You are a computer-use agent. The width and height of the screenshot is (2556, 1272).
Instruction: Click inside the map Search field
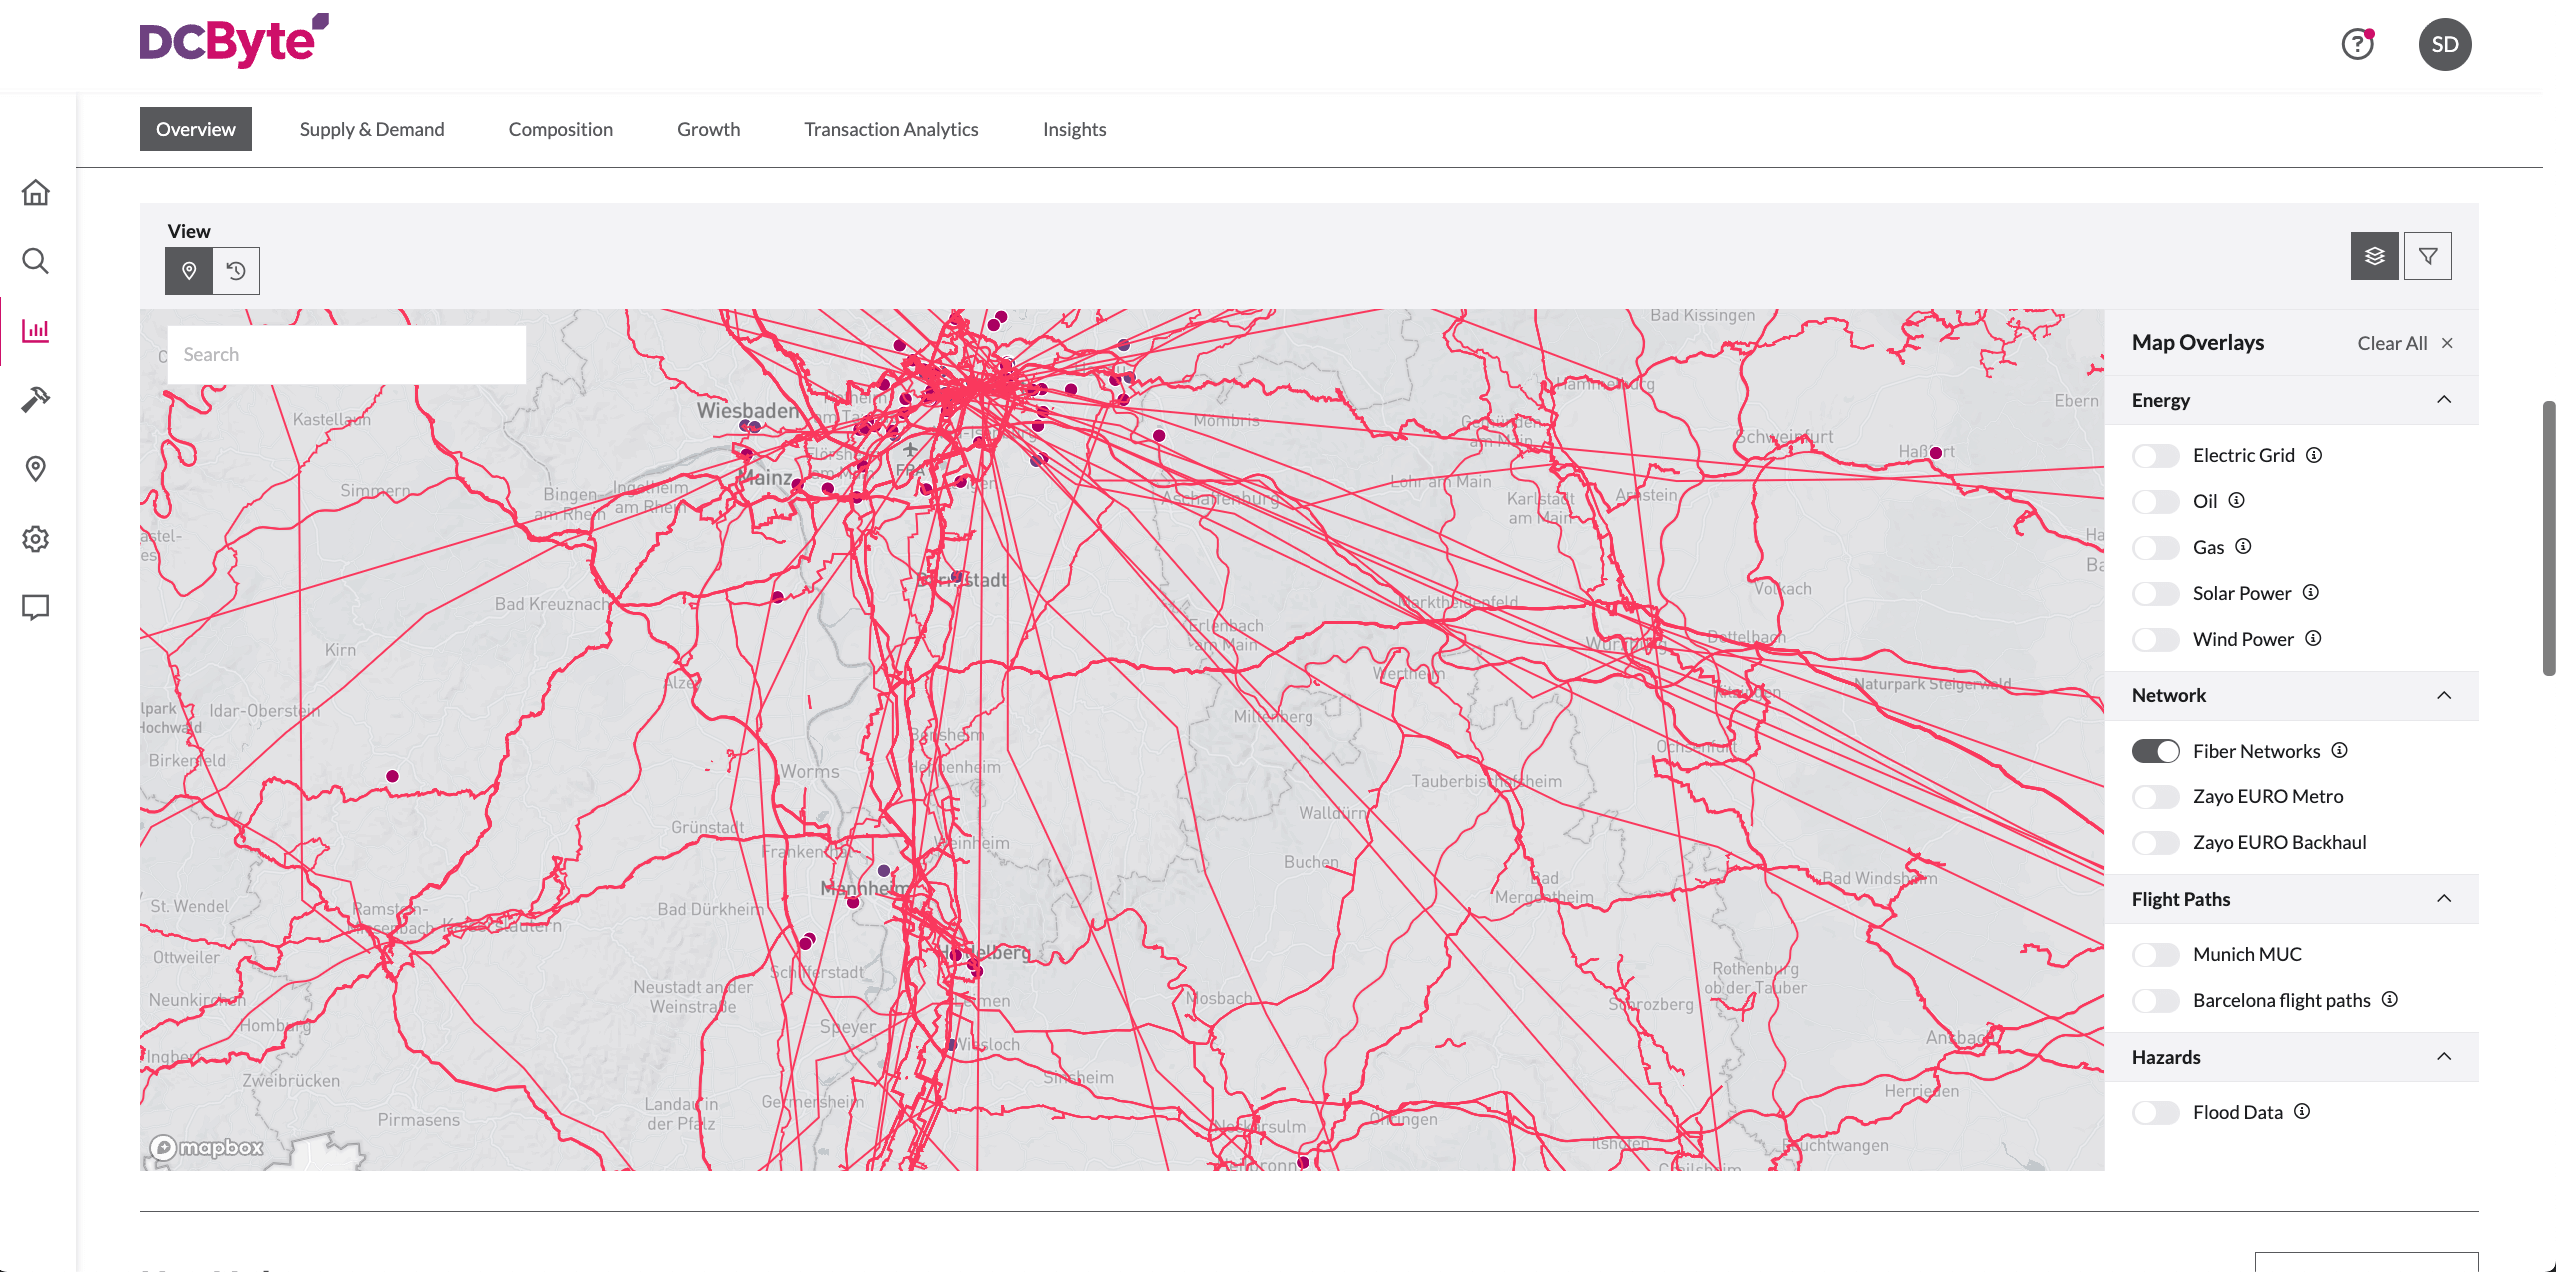tap(346, 354)
